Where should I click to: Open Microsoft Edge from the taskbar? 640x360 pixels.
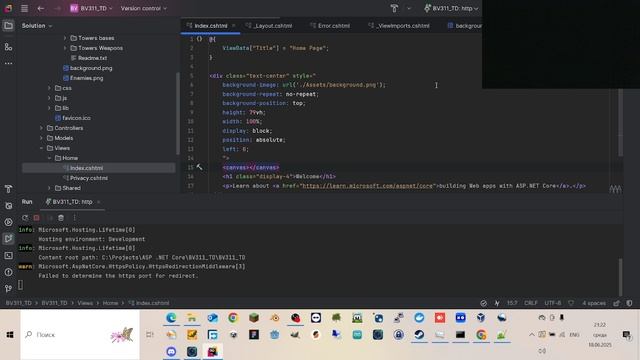(171, 318)
